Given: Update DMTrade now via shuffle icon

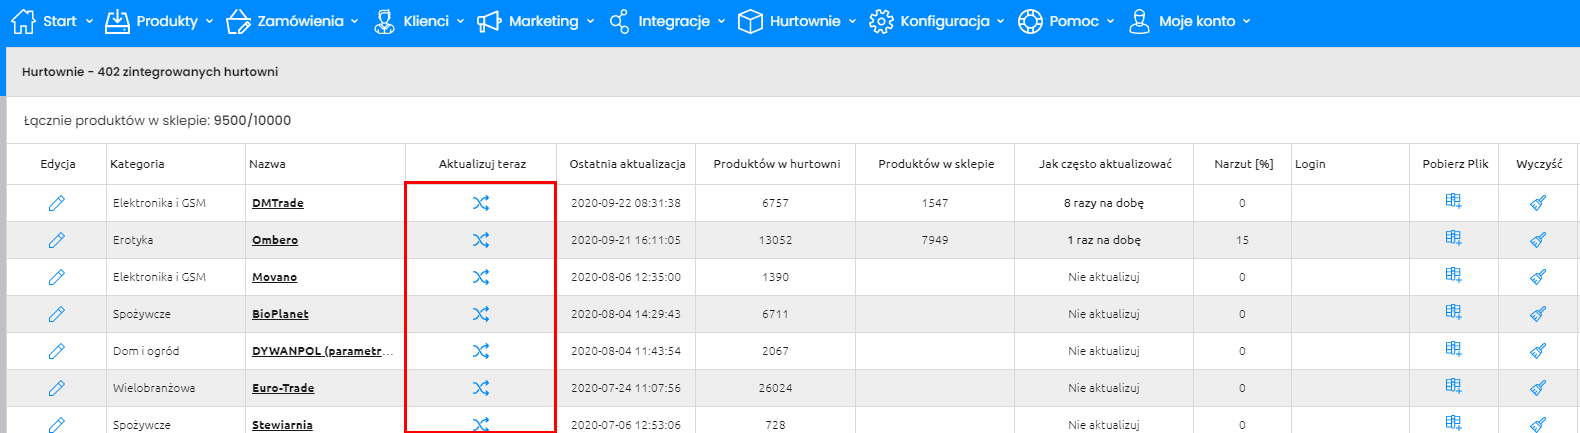Looking at the screenshot, I should 481,203.
